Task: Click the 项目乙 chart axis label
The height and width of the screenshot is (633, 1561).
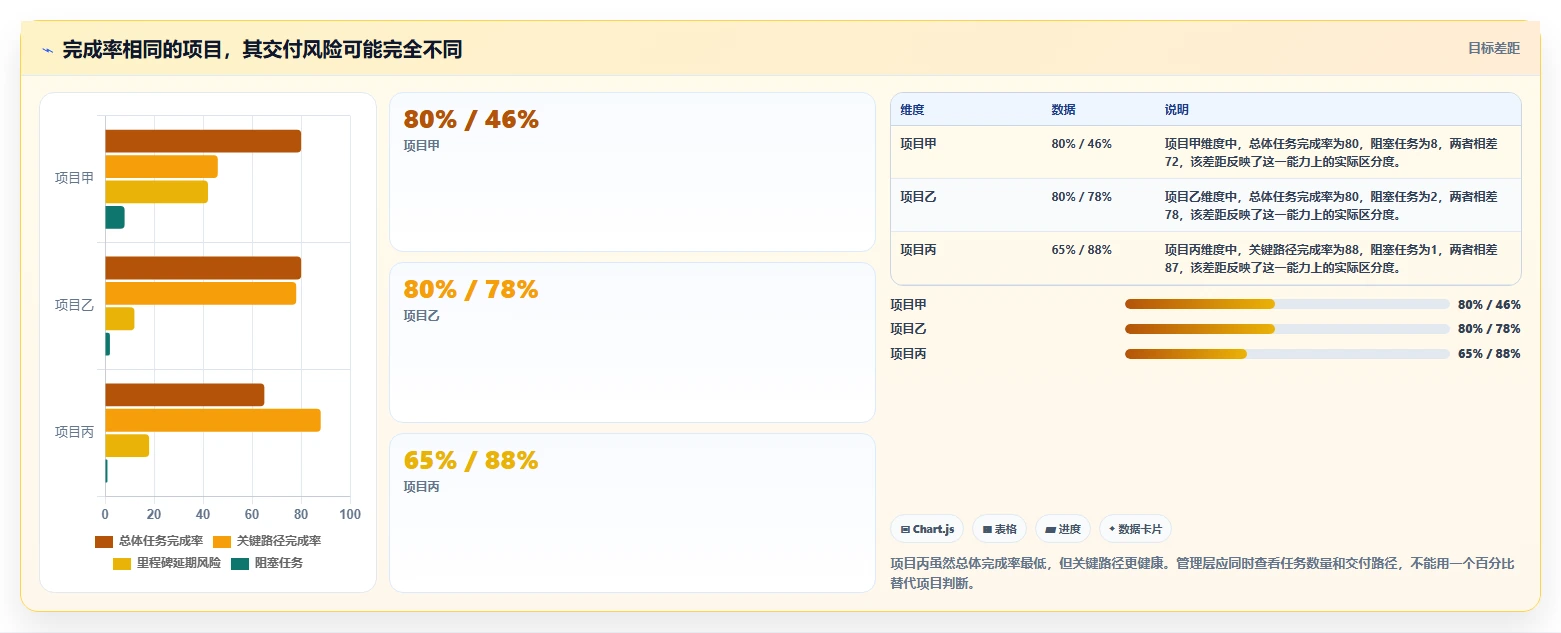Action: [x=74, y=305]
